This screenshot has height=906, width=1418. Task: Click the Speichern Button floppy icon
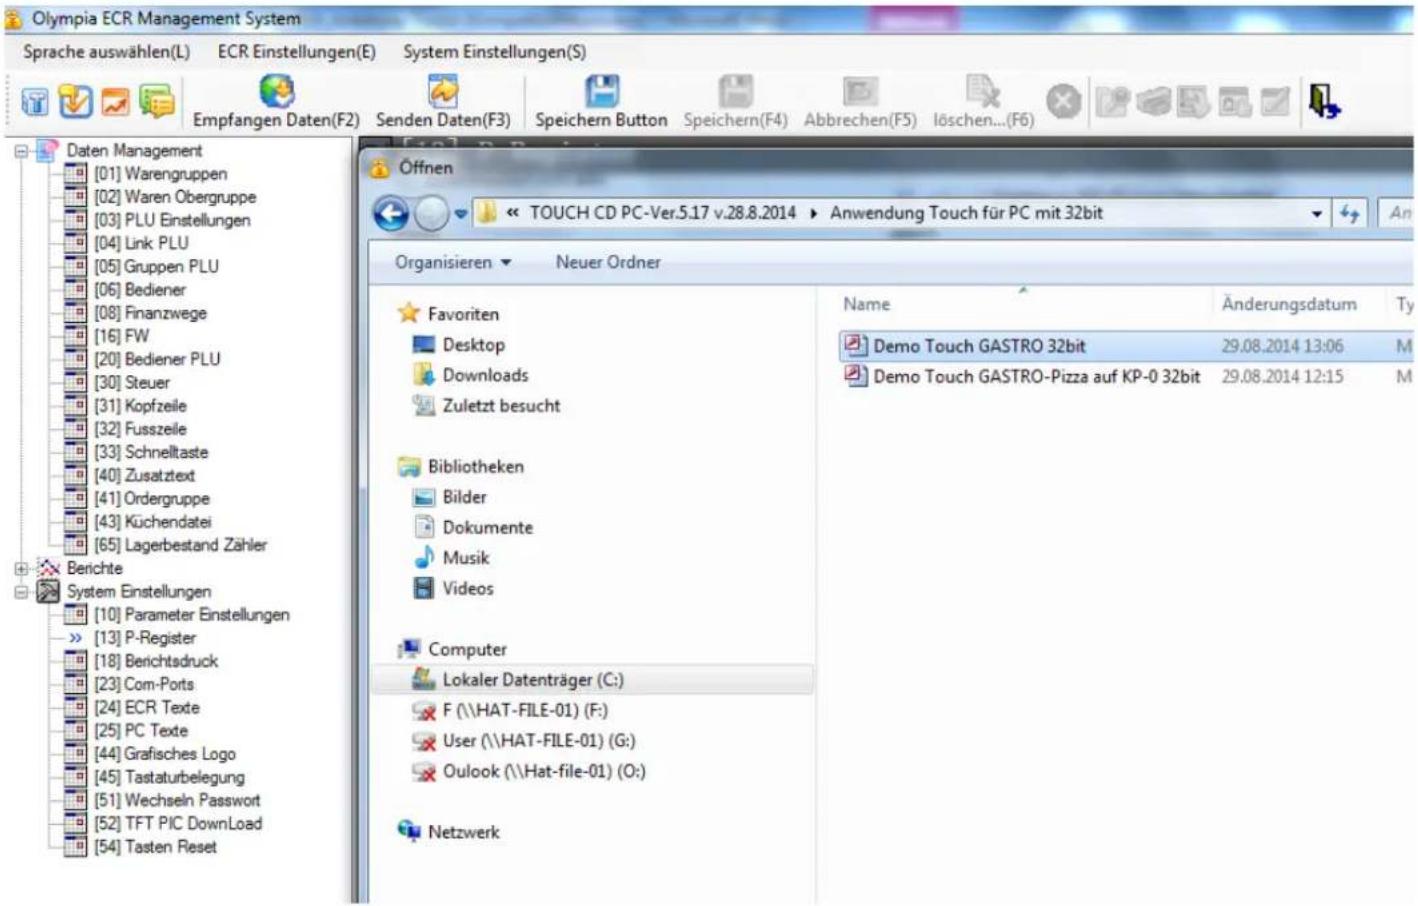click(601, 92)
